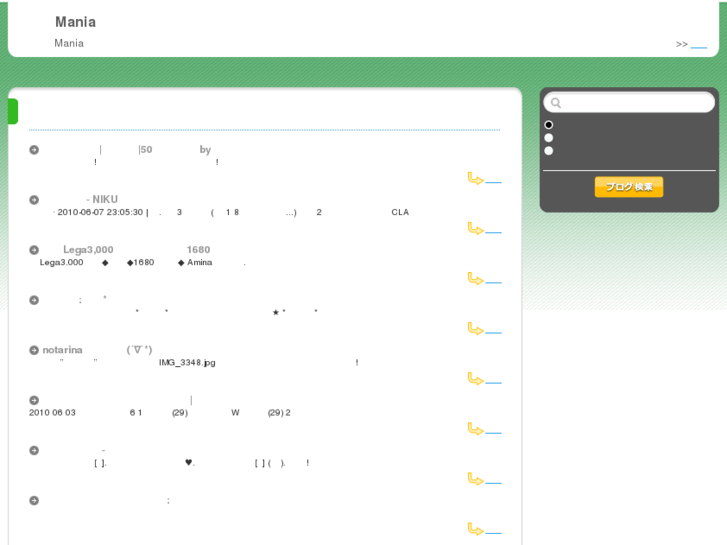Click the yellow arrow icon under notarina entry
Image resolution: width=727 pixels, height=545 pixels.
[x=476, y=378]
